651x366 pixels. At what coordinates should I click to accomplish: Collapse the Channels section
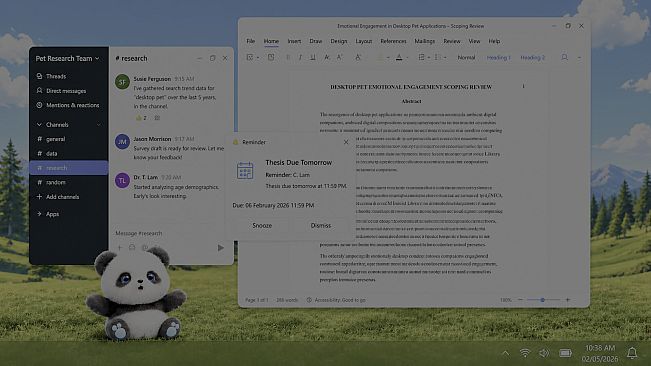point(39,124)
